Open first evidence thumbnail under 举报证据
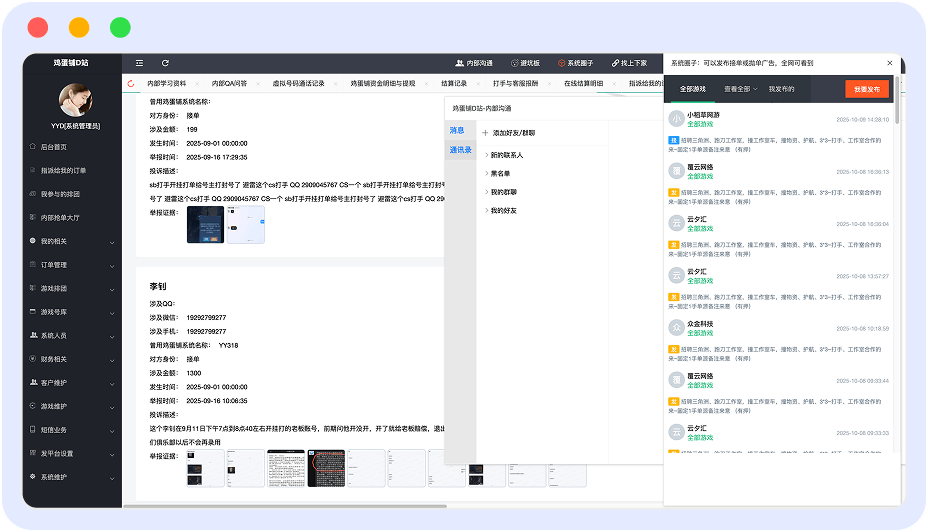 click(x=205, y=225)
